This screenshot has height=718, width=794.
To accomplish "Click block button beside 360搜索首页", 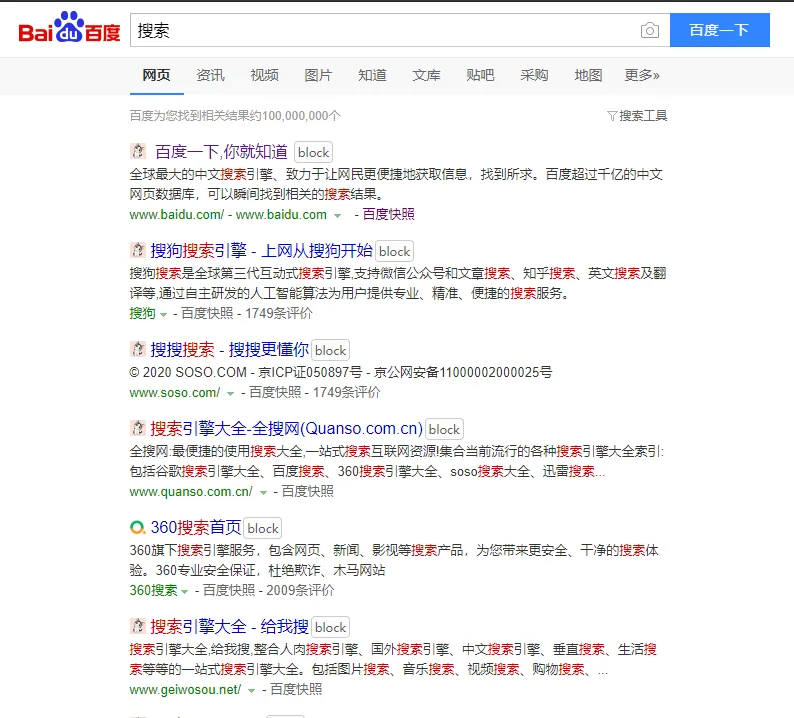I will pyautogui.click(x=263, y=528).
